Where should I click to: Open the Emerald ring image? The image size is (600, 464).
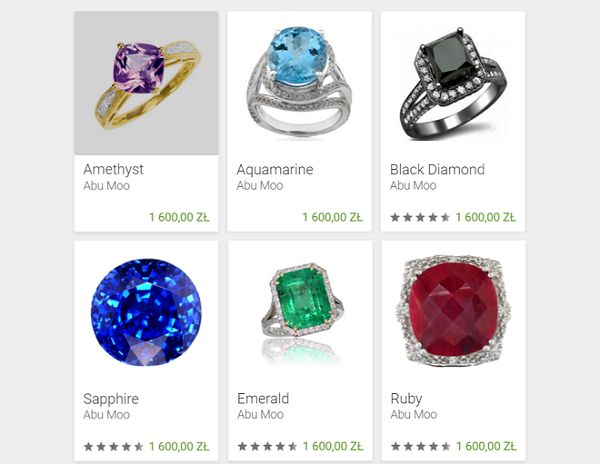pyautogui.click(x=300, y=313)
